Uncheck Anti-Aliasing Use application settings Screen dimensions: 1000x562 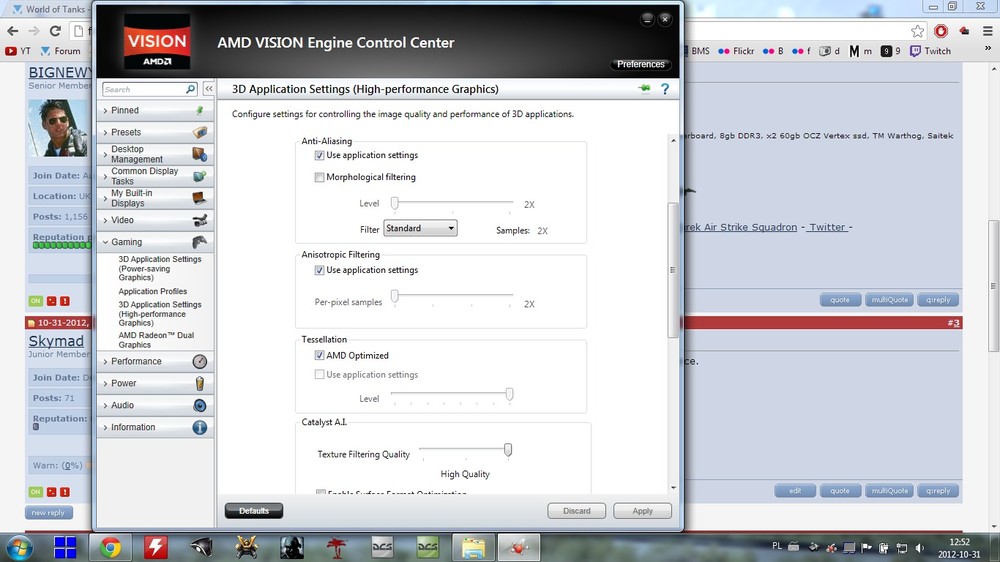(x=319, y=156)
